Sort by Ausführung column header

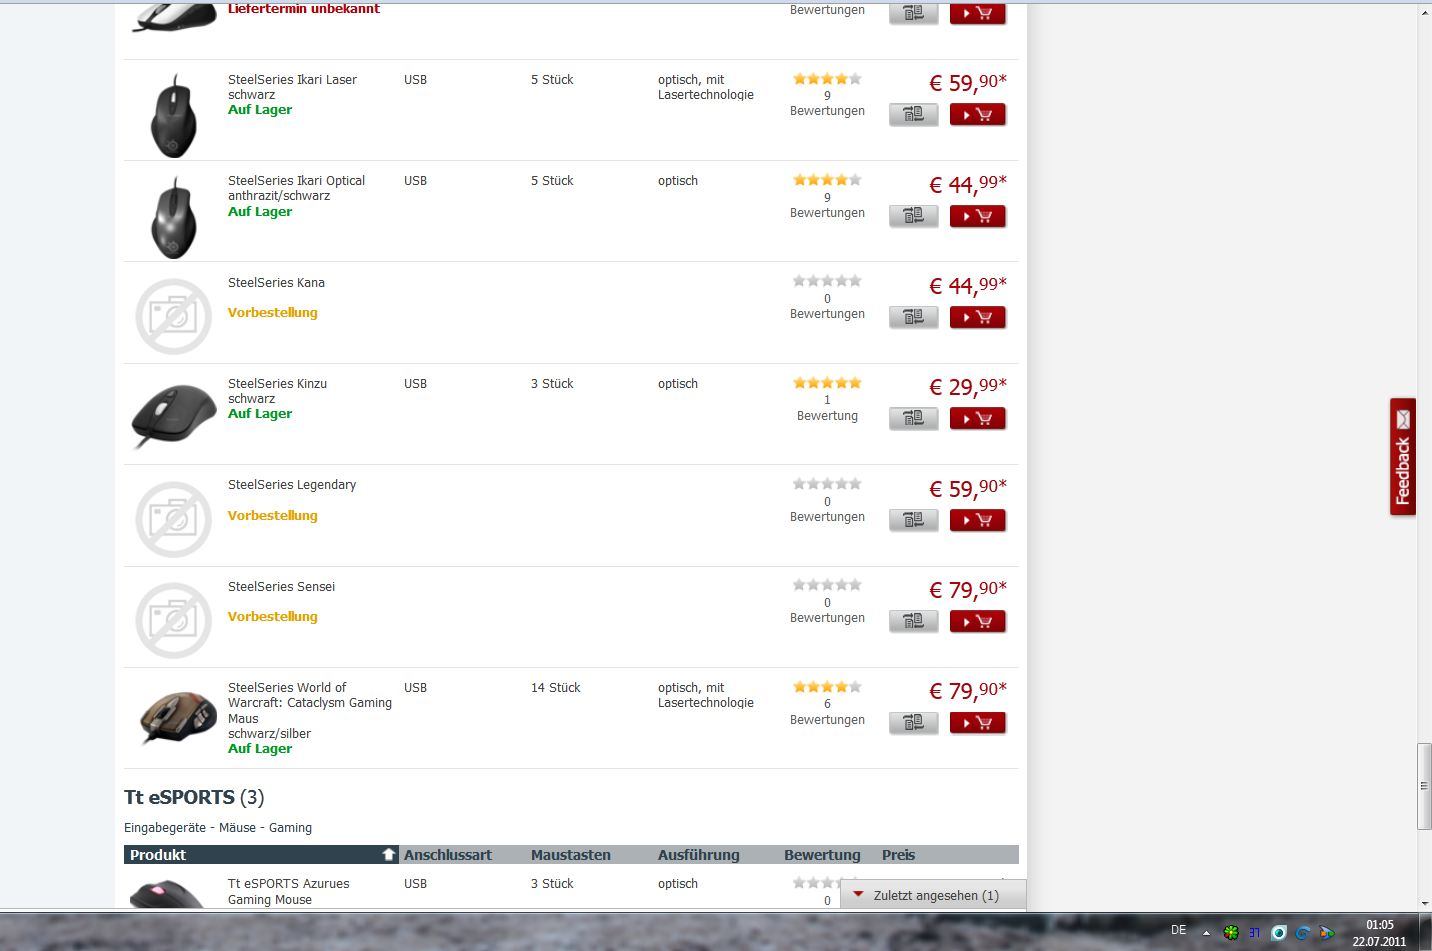698,855
